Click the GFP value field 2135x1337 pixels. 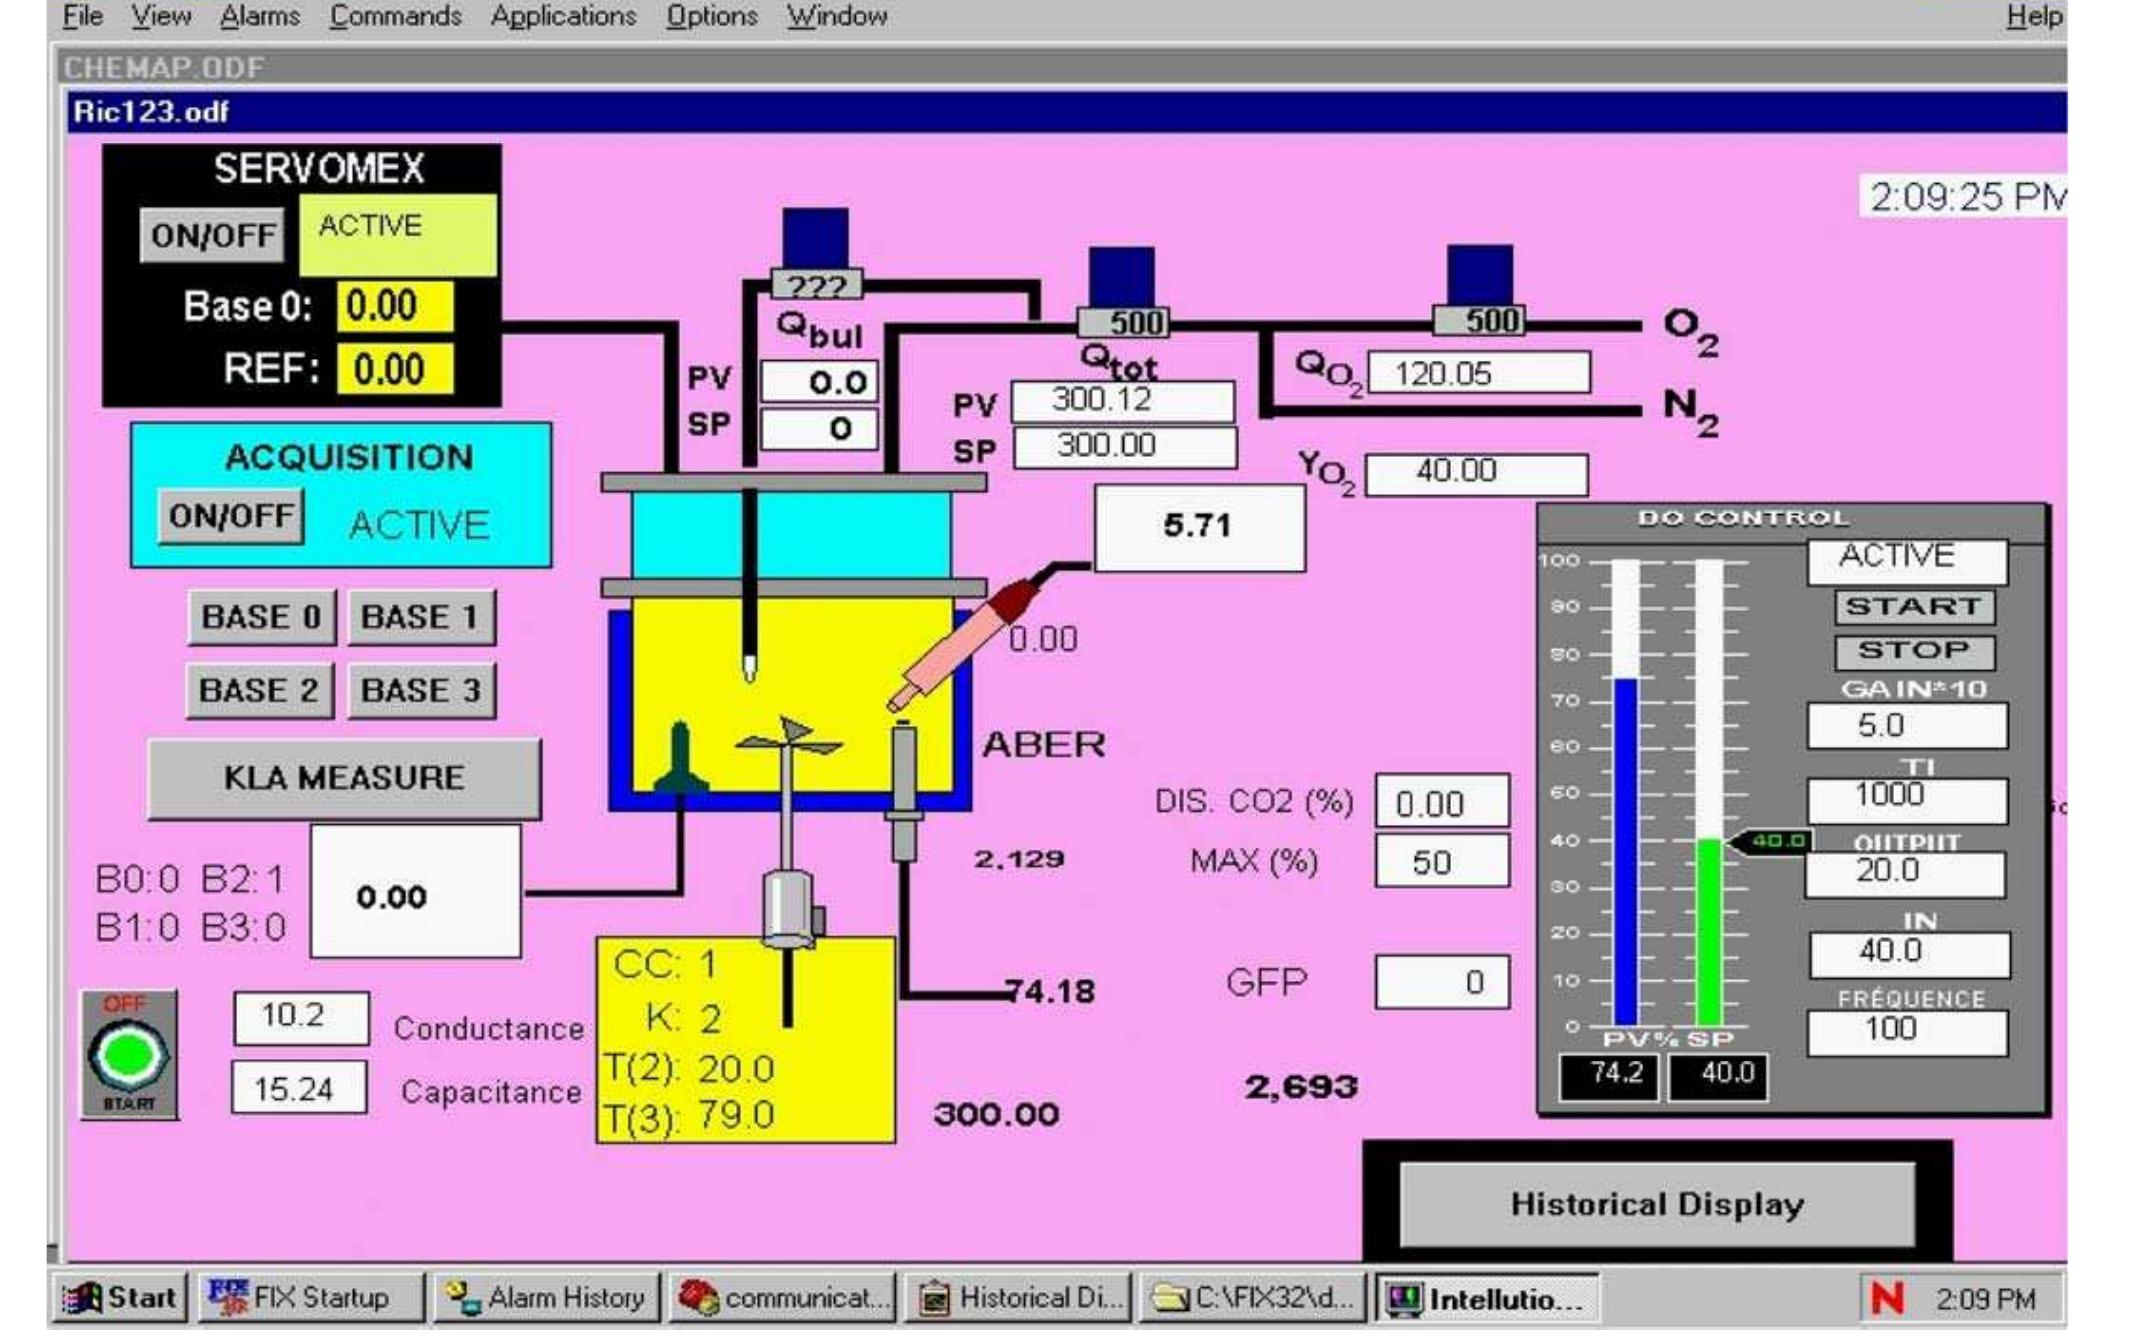1442,982
